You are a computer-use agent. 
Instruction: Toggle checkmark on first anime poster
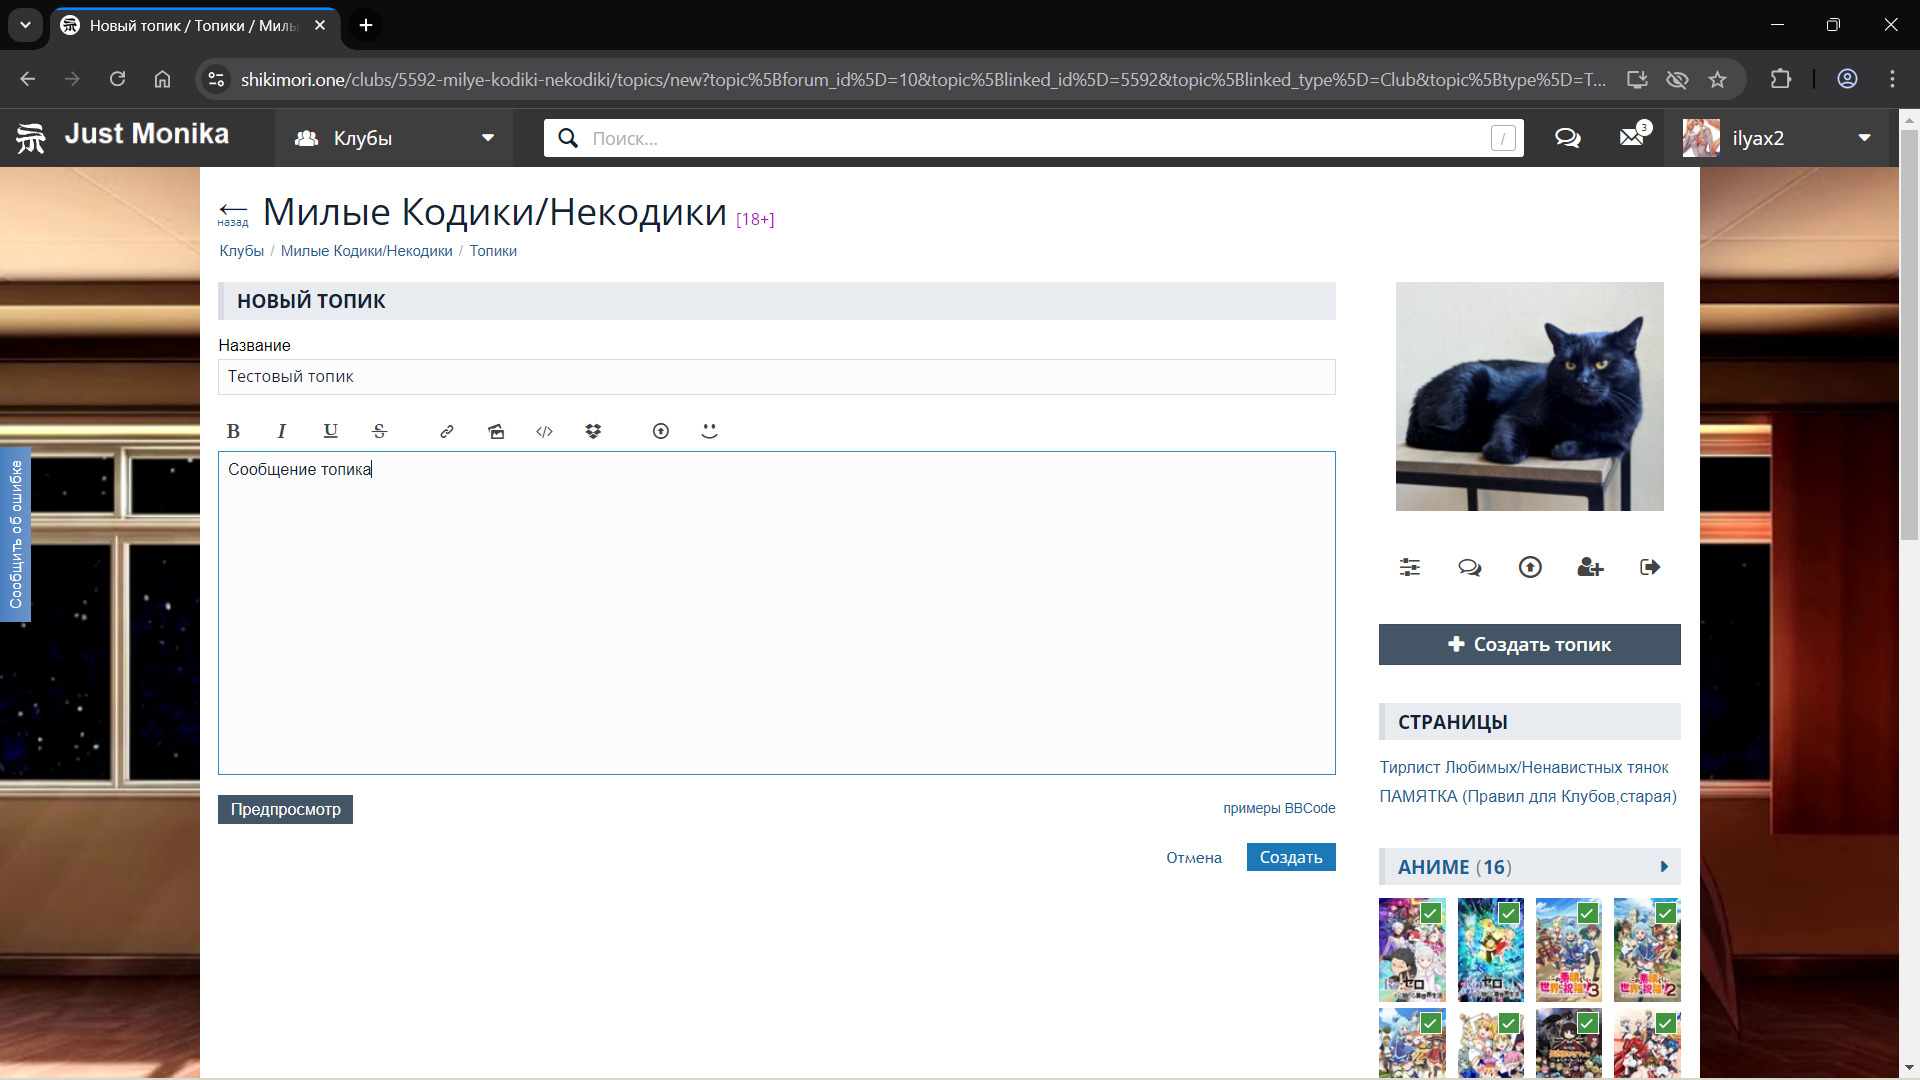coord(1431,913)
